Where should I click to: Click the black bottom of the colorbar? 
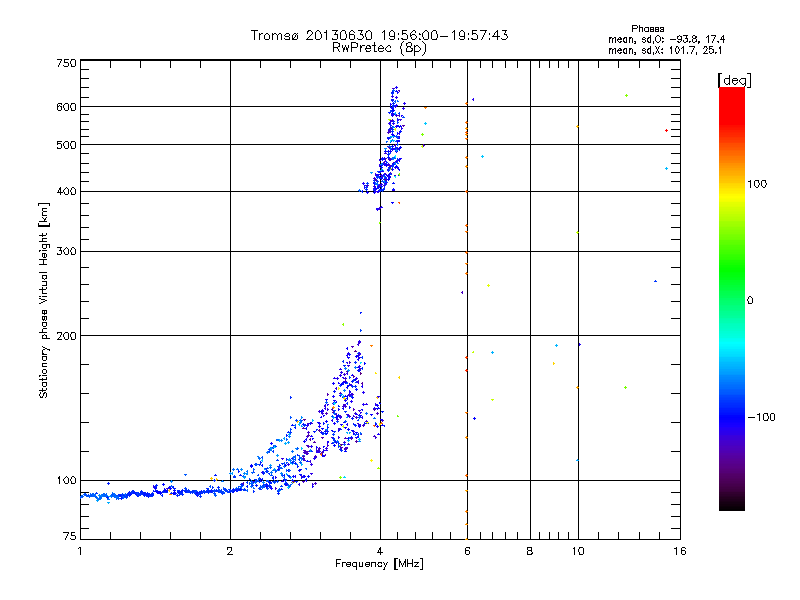(x=732, y=503)
